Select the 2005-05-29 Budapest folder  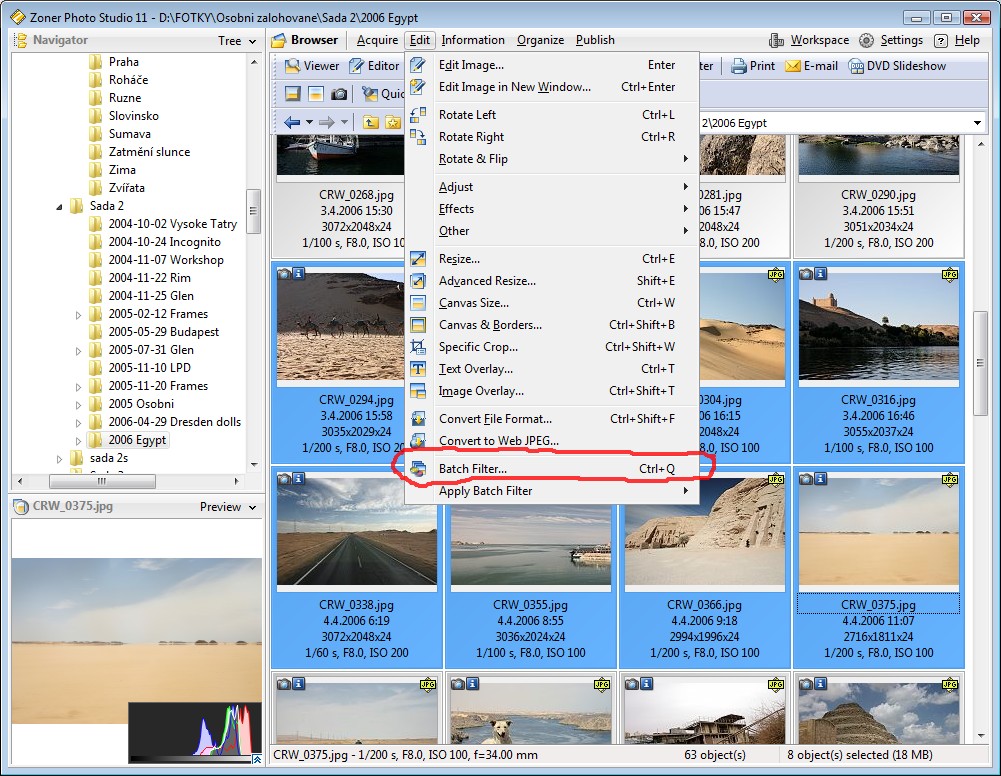pos(163,332)
